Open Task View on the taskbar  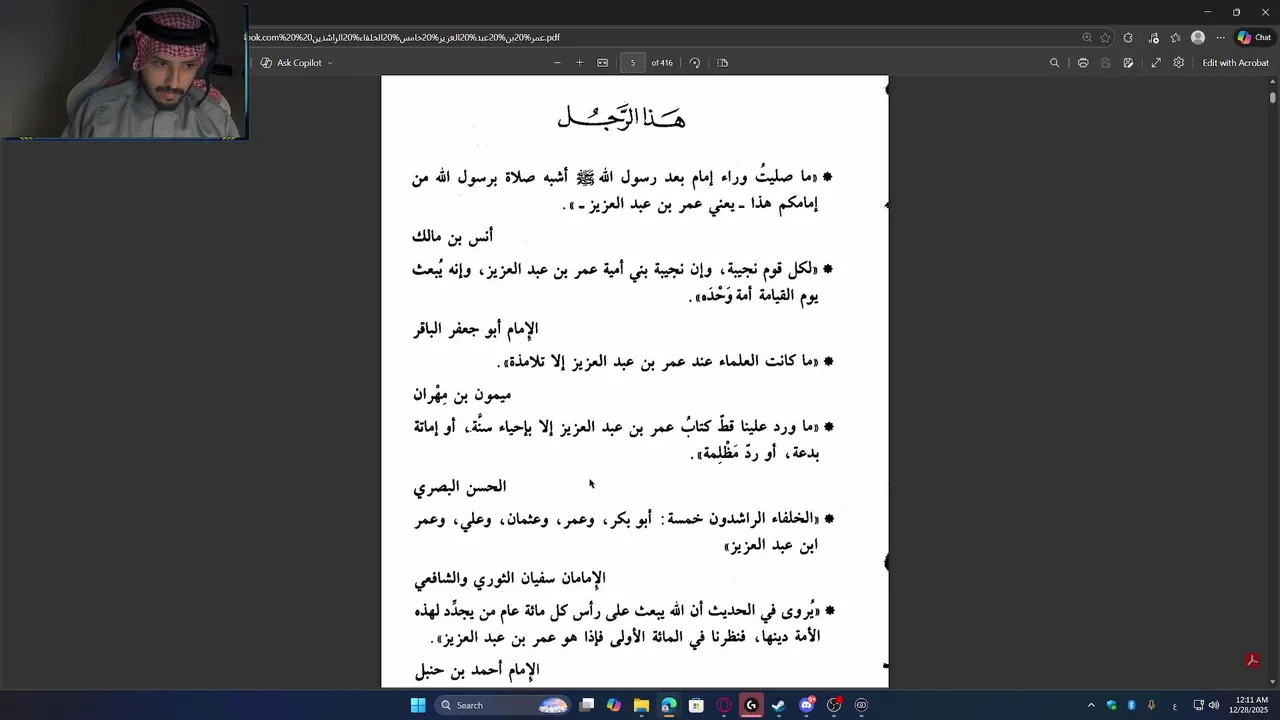tap(587, 705)
